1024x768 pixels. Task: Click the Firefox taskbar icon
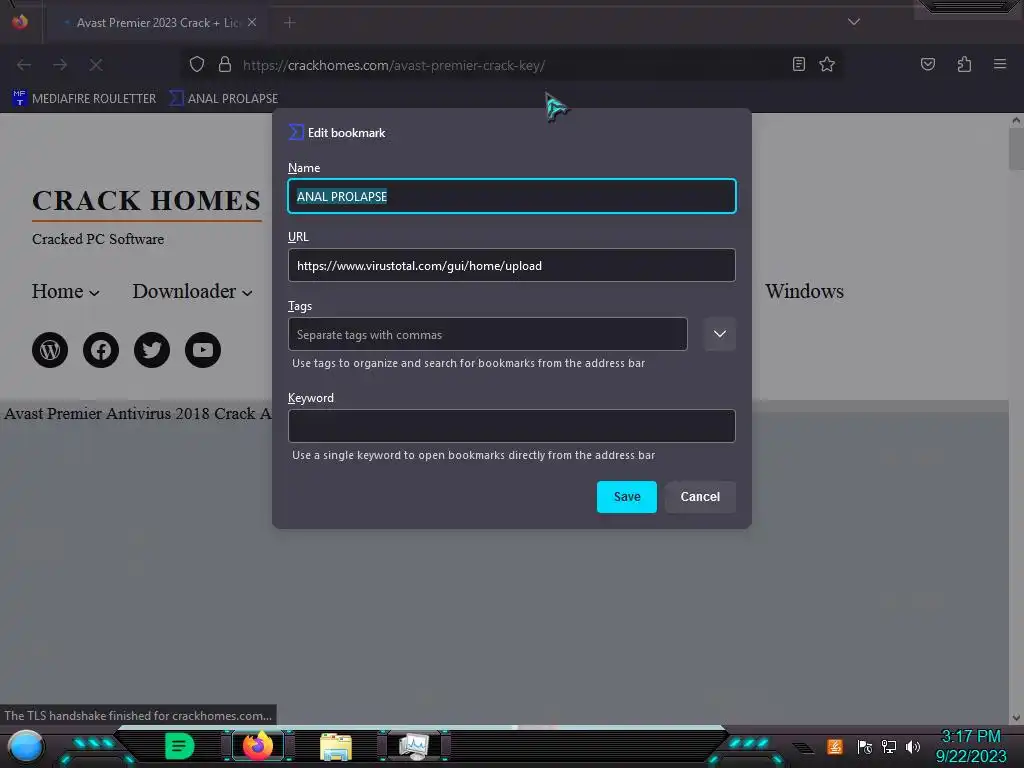click(x=257, y=746)
